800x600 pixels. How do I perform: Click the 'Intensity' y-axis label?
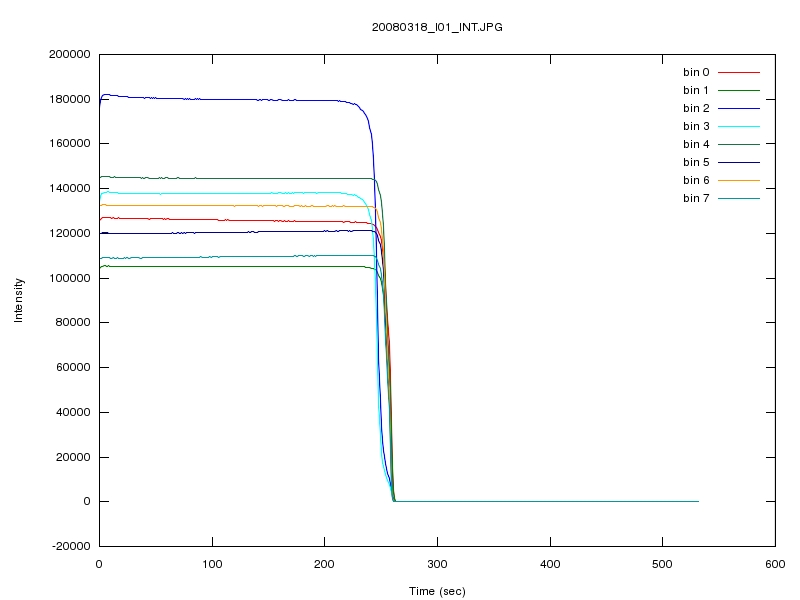(x=18, y=300)
